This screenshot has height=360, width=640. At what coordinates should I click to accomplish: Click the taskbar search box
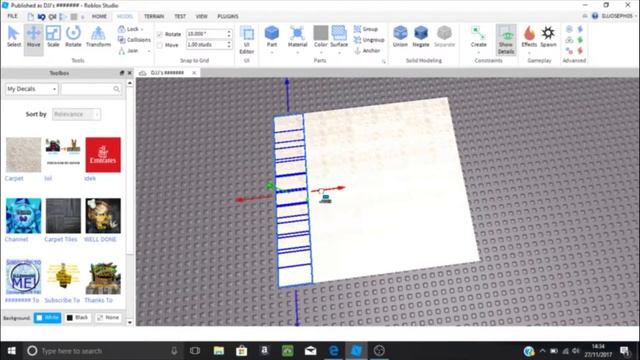click(103, 351)
